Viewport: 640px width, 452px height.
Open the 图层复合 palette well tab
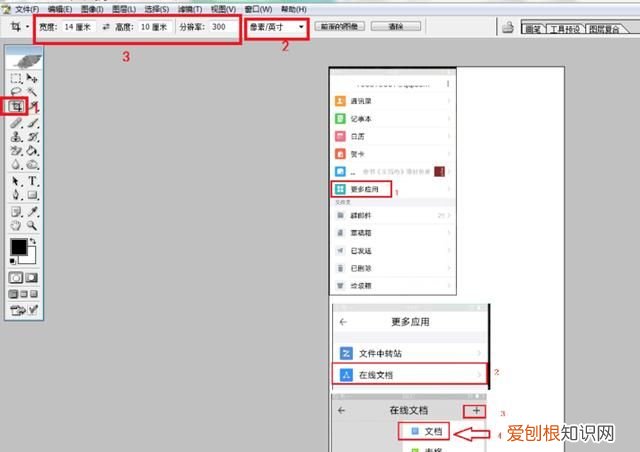(x=604, y=29)
